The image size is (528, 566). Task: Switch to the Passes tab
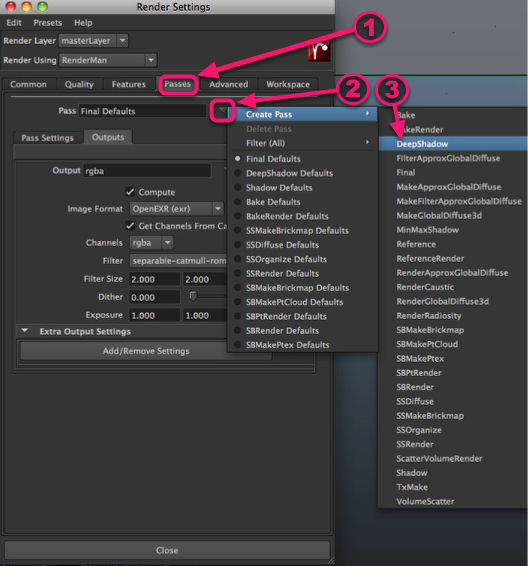[x=177, y=84]
